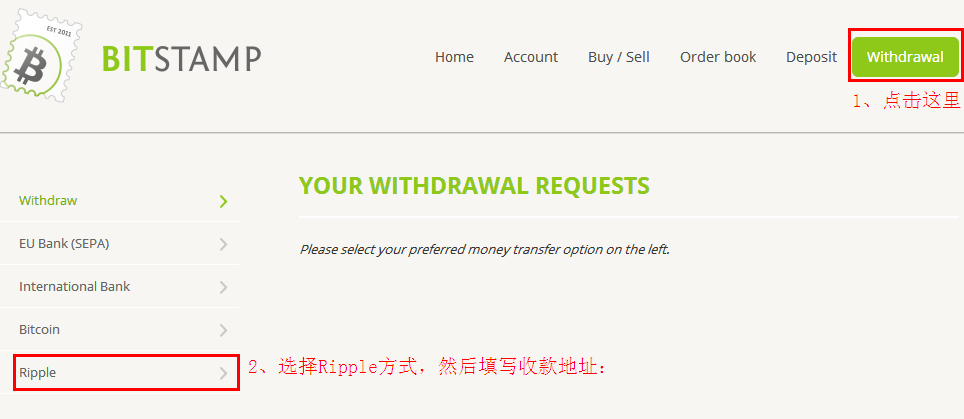Open the Order book page
Image resolution: width=964 pixels, height=419 pixels.
717,57
